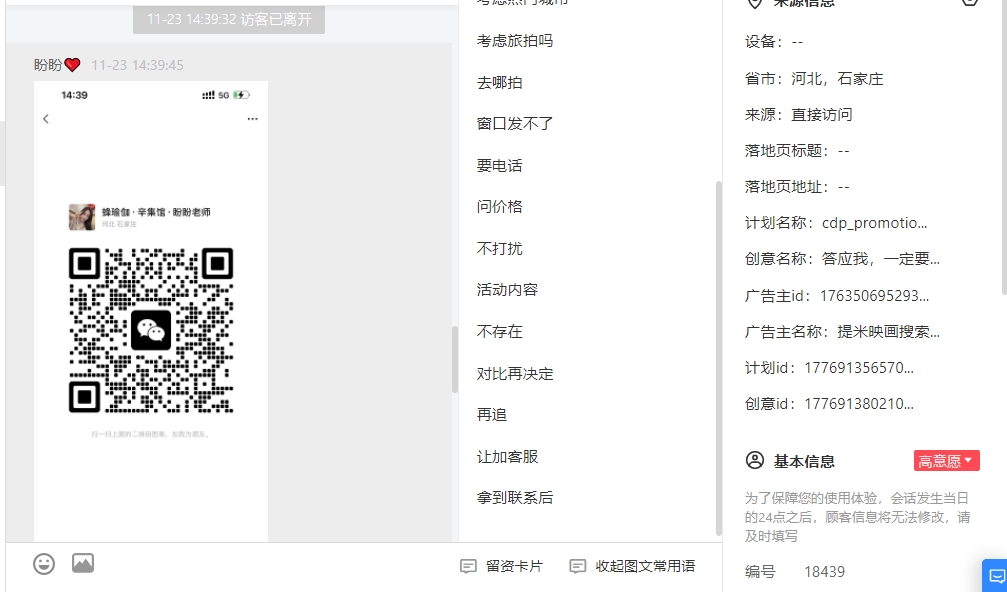Click the 广告主id value 176350695293...
Screen dimensions: 1007x592
[874, 296]
